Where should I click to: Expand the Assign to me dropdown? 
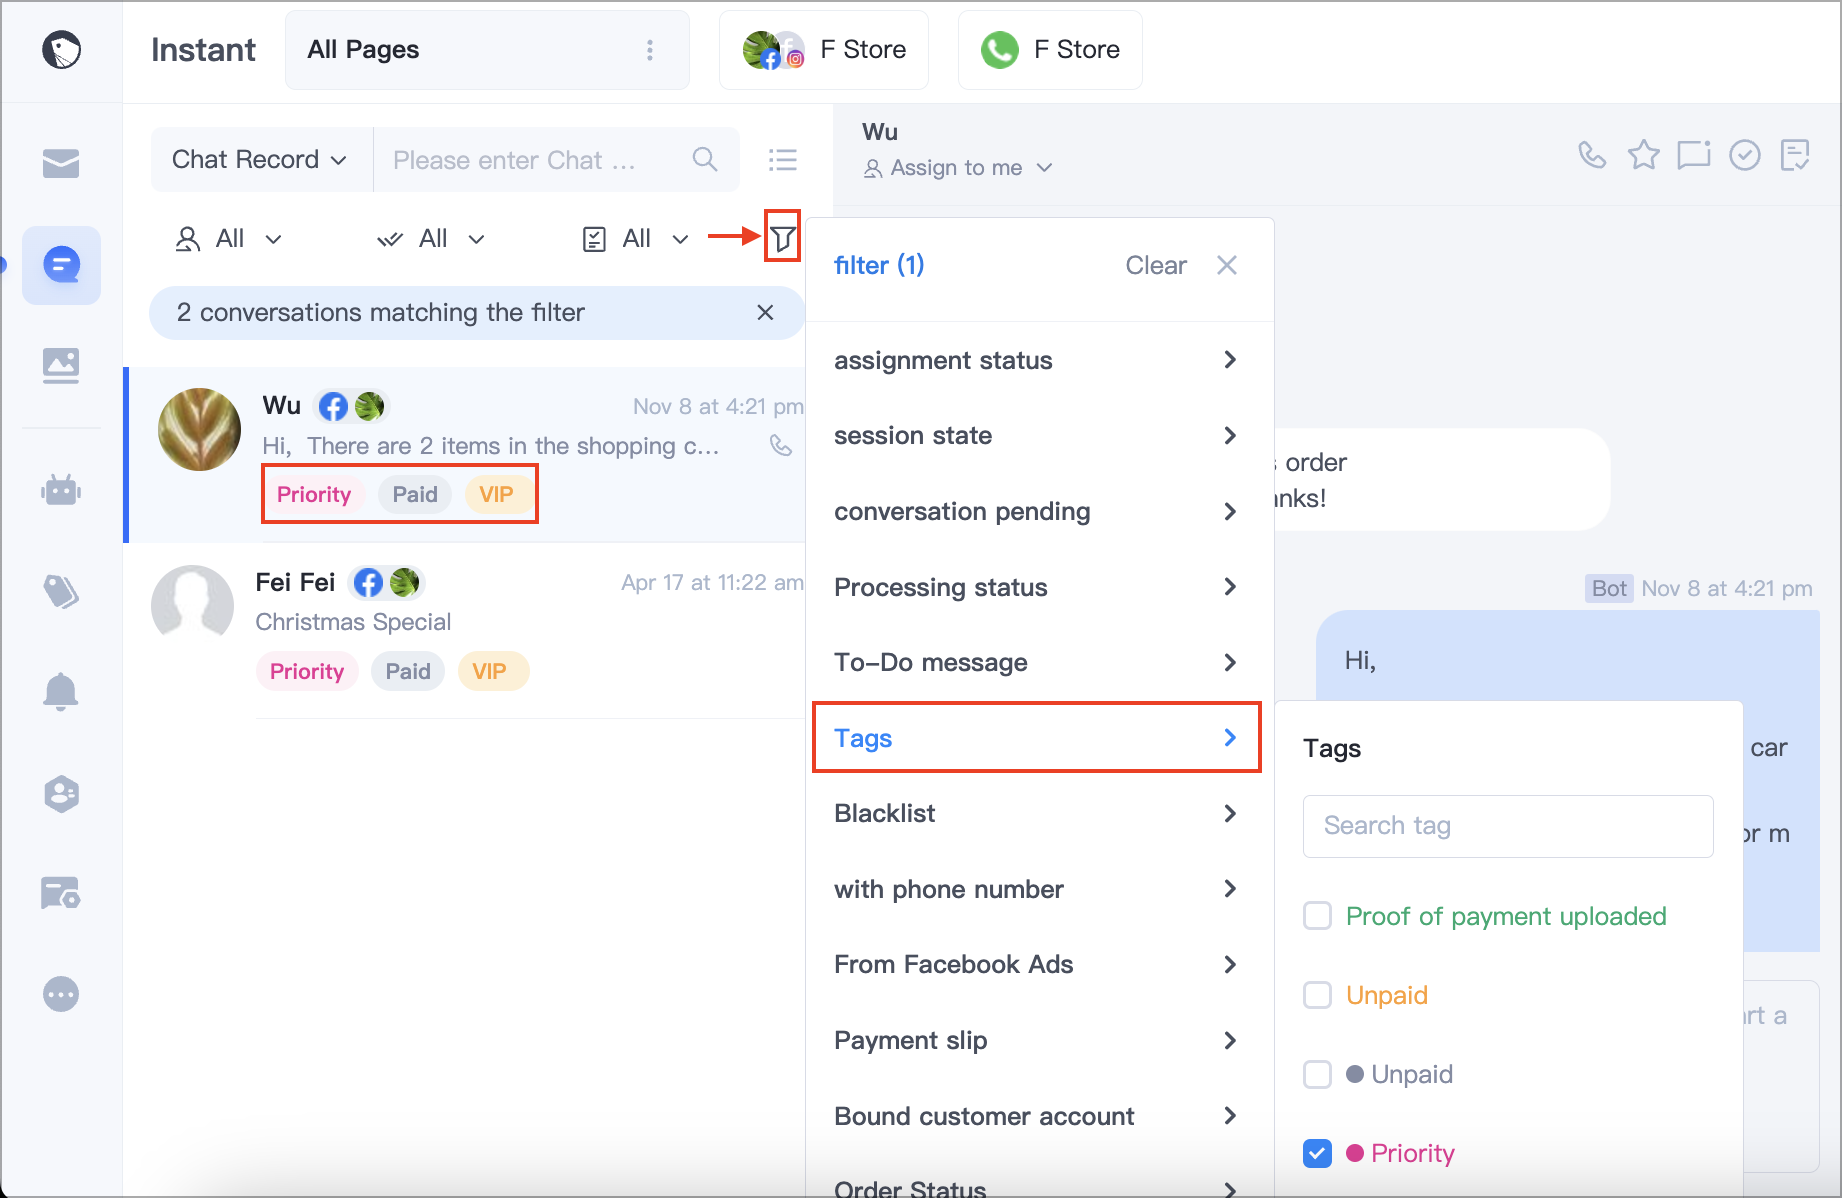pyautogui.click(x=957, y=167)
